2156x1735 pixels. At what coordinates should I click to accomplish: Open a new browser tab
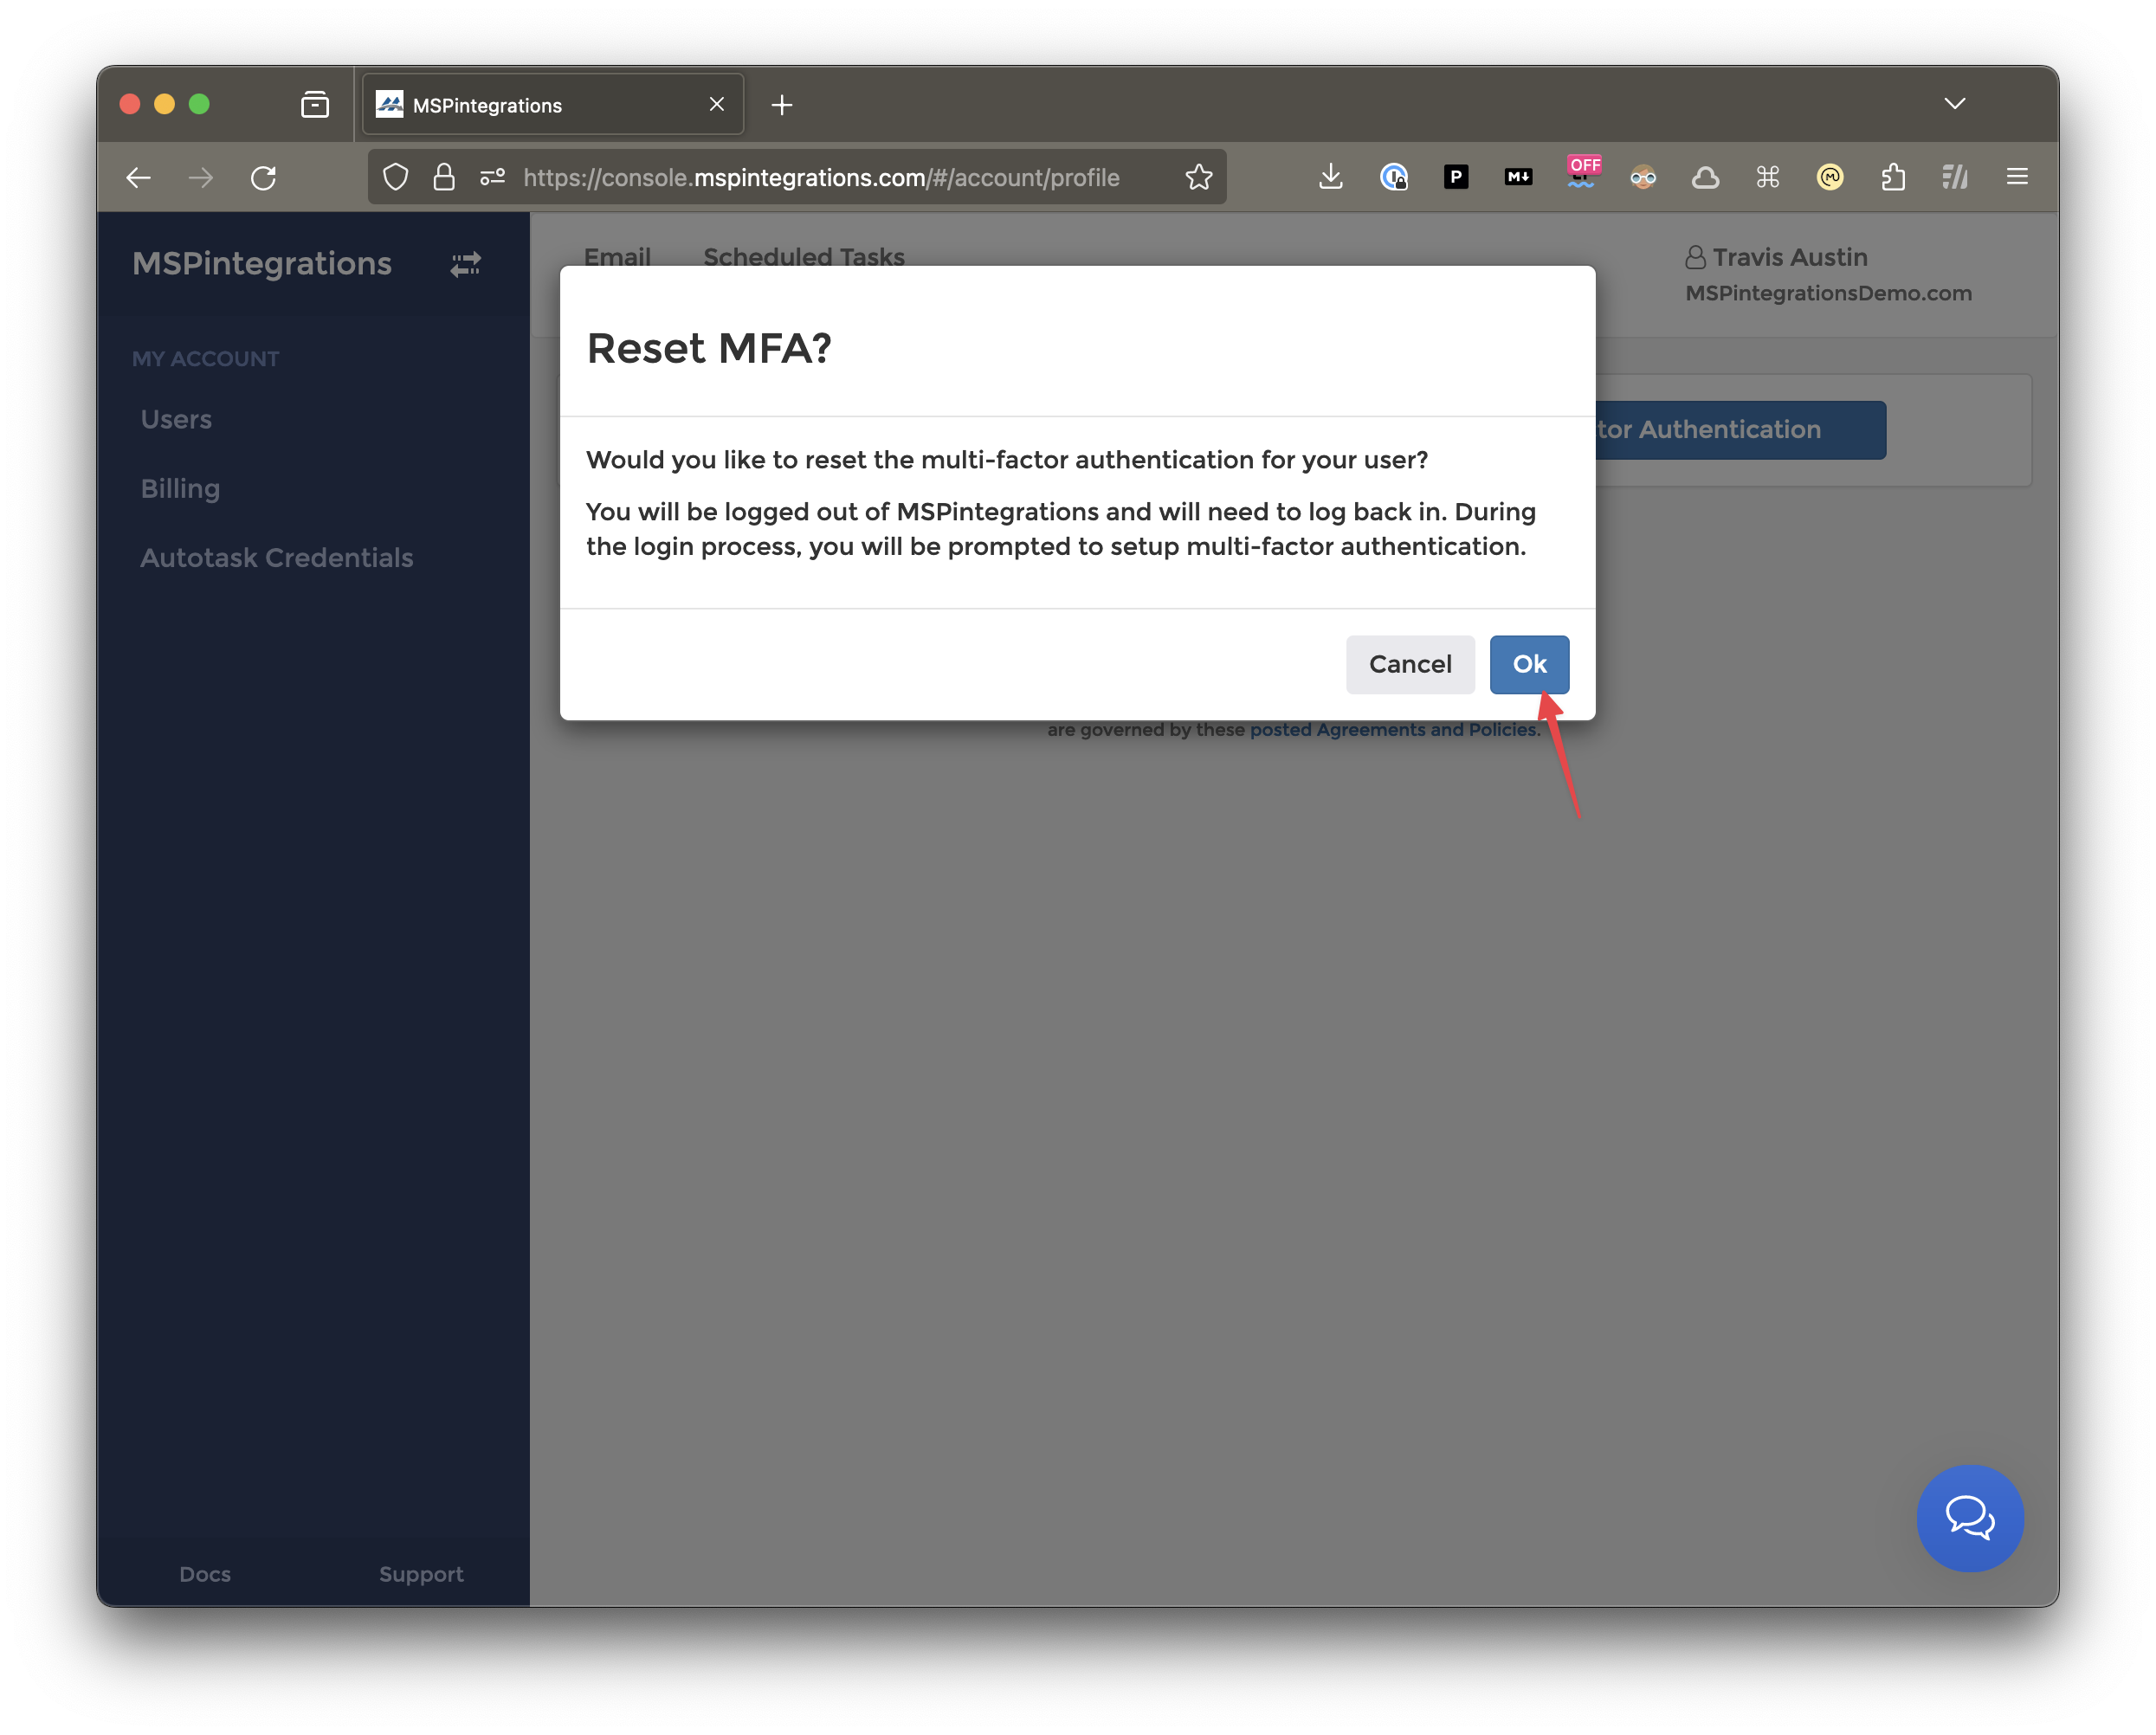pos(782,105)
